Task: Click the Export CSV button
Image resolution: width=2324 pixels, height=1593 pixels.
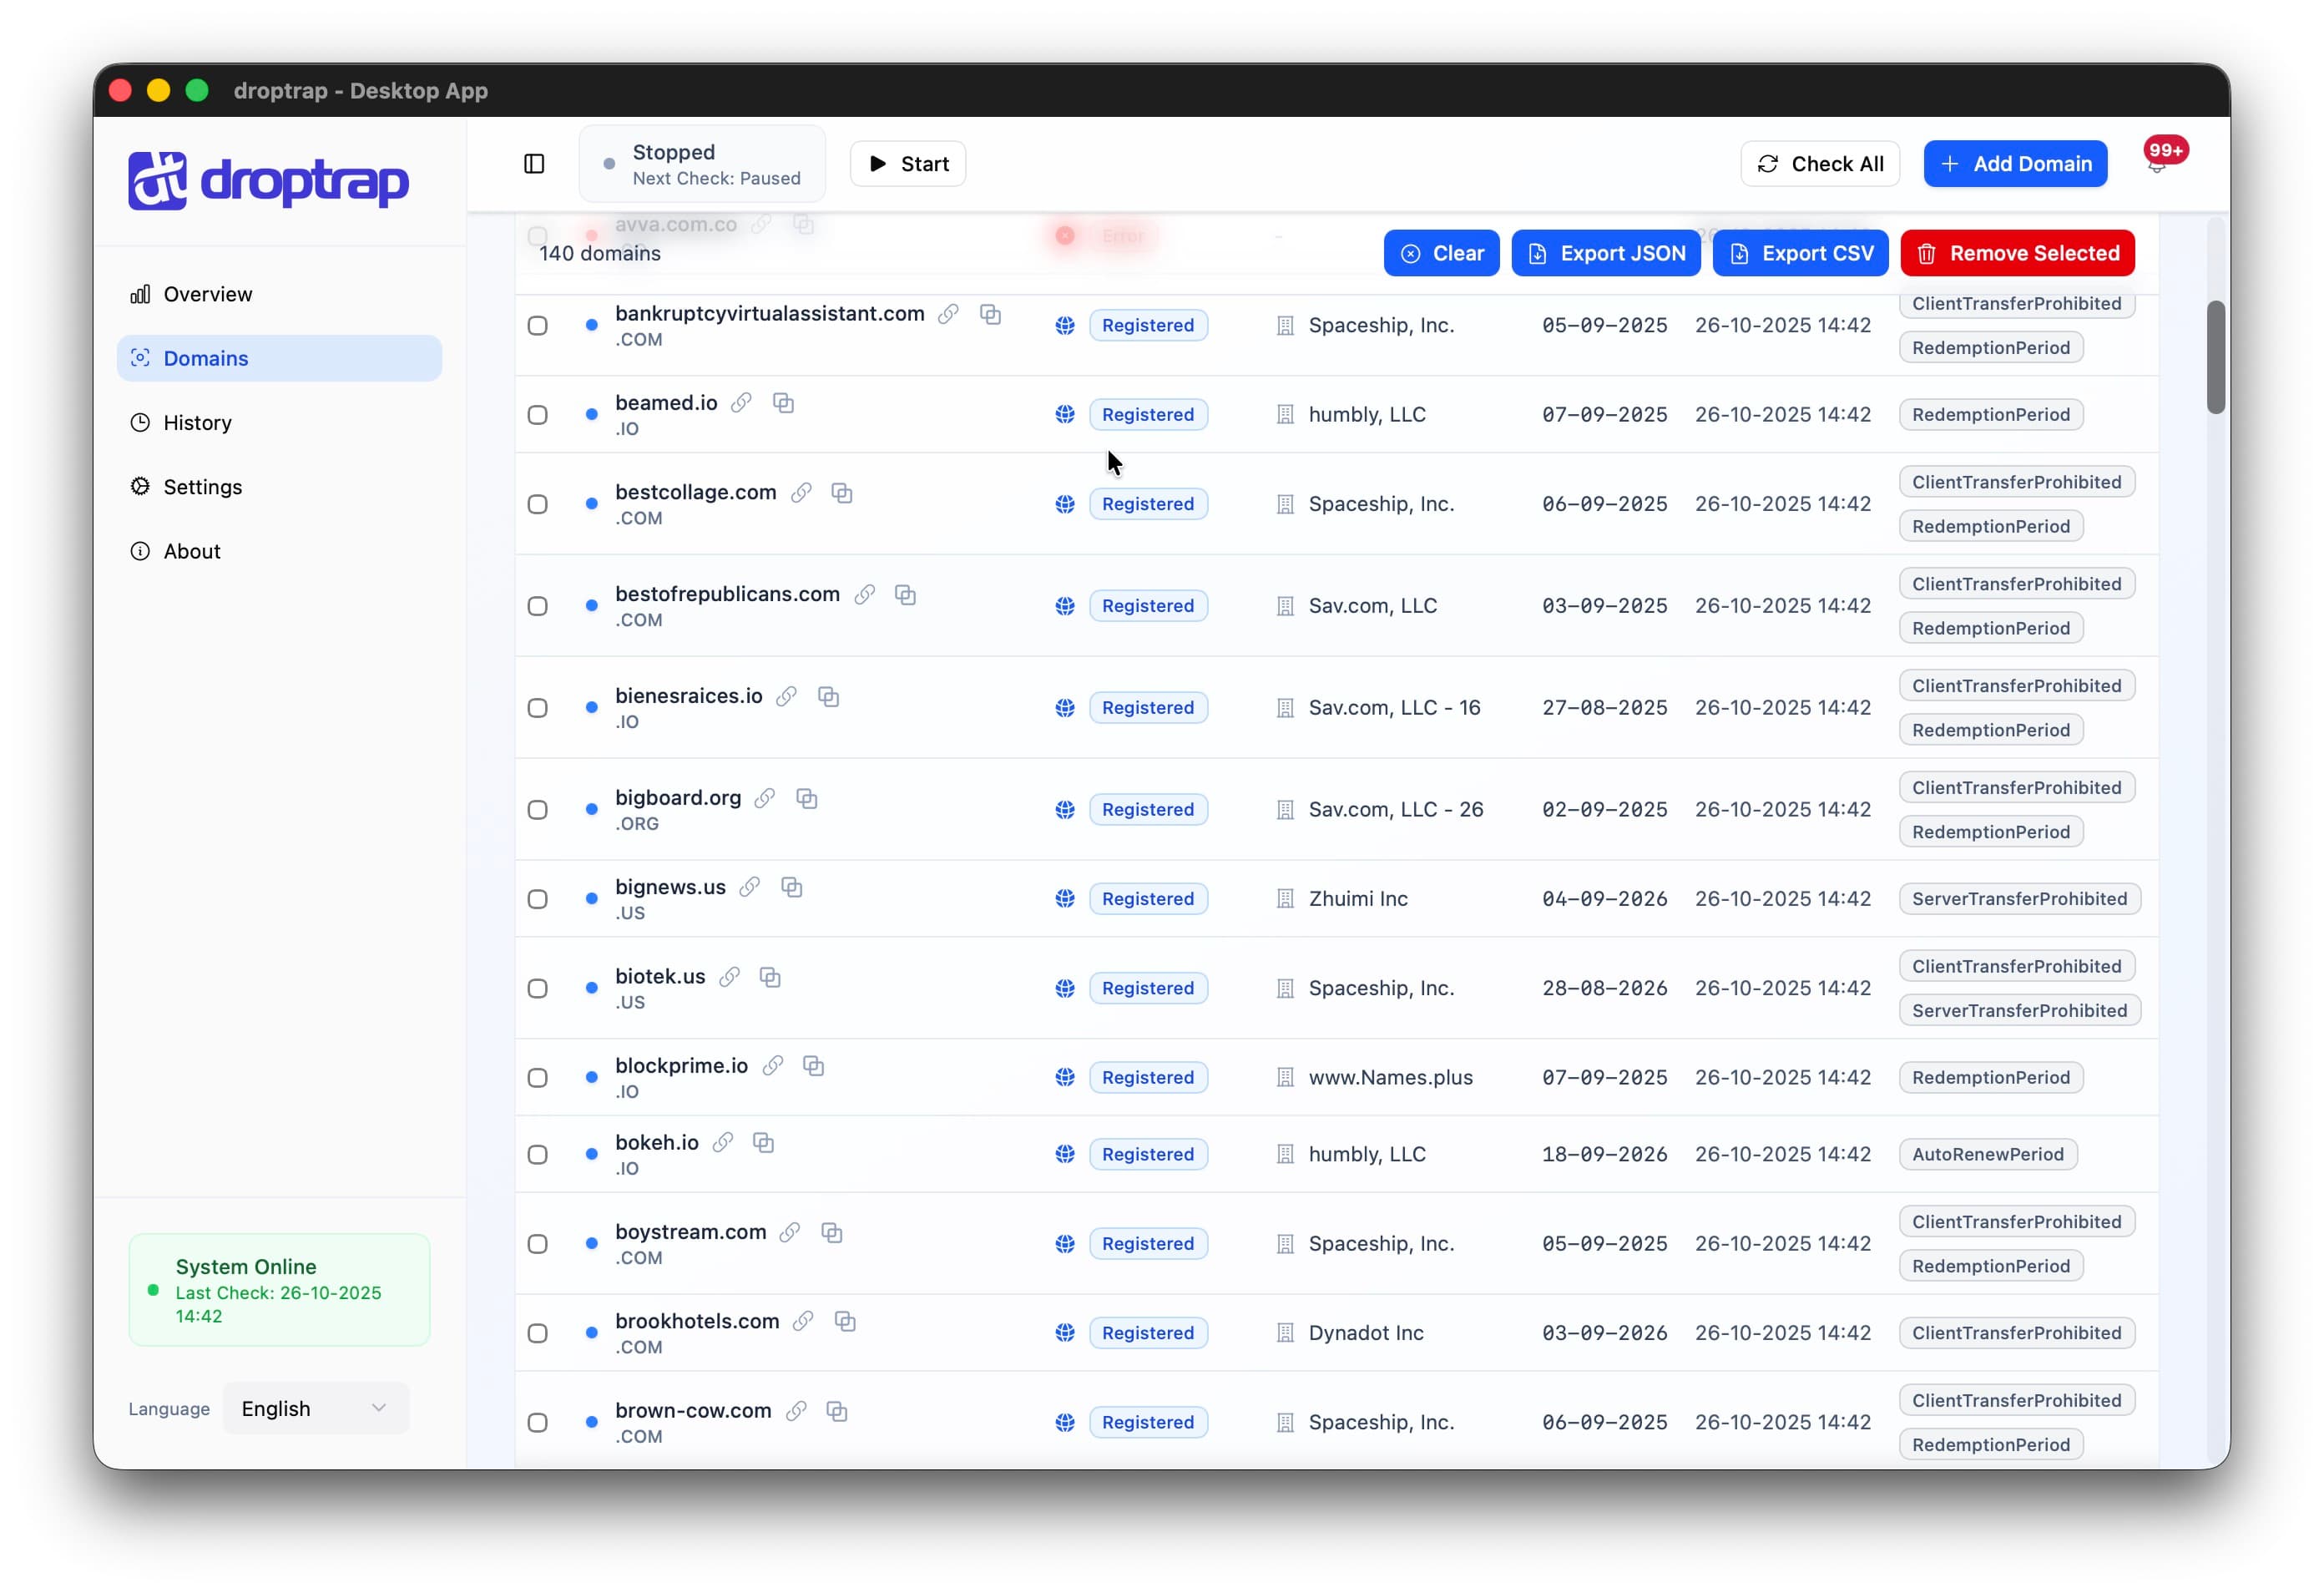Action: click(1799, 253)
